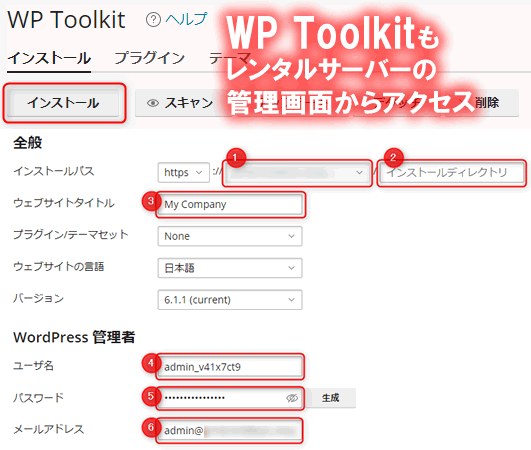
Task: Click the インストール button
Action: coord(63,103)
